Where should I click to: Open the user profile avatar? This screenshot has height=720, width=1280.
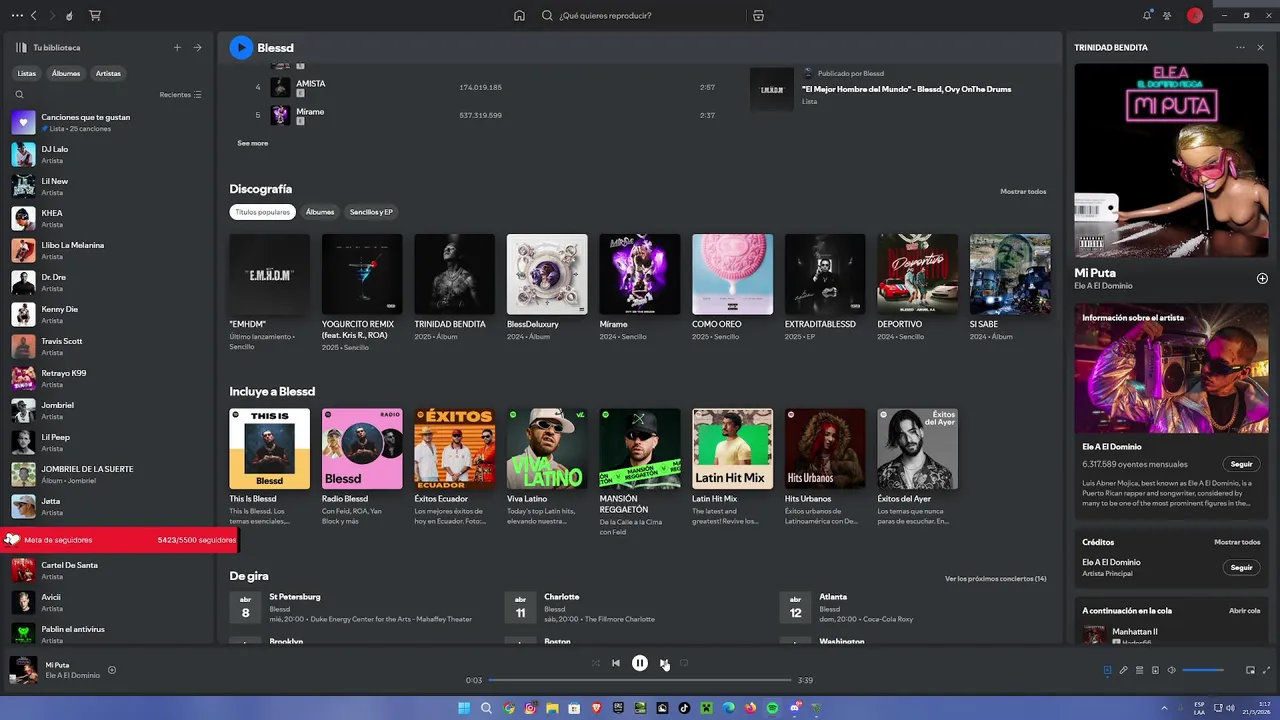coord(1194,16)
